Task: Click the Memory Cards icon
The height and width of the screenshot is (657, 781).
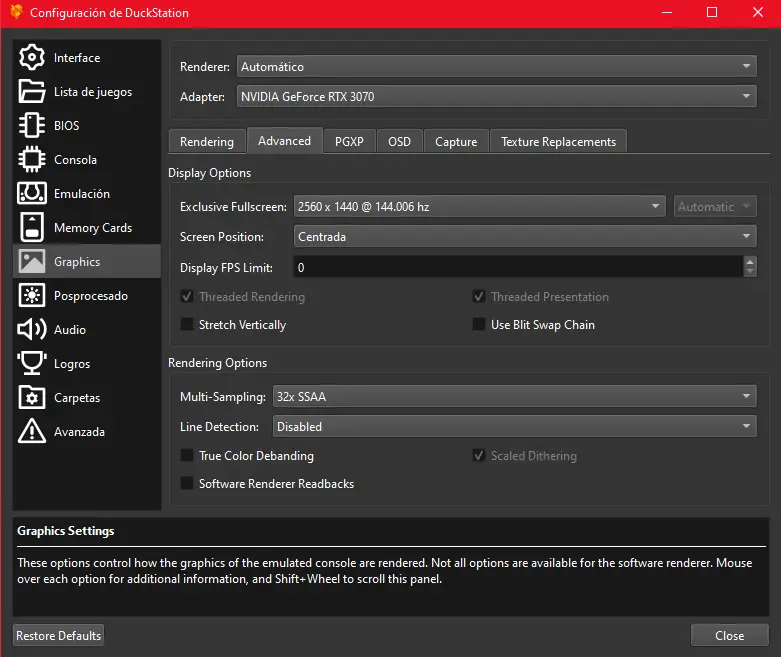Action: pos(31,227)
